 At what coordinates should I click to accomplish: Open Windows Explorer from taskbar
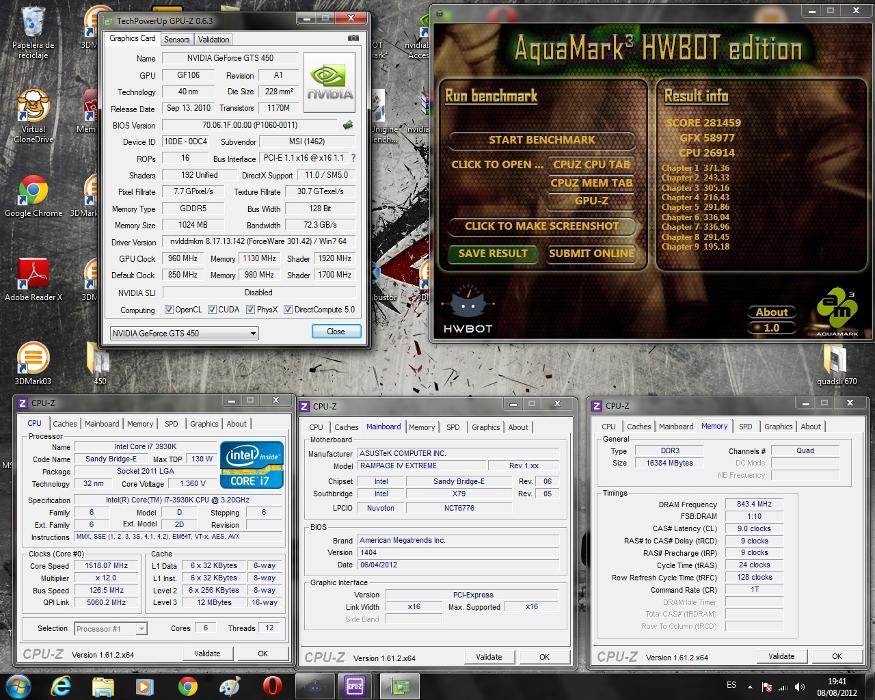coord(103,686)
